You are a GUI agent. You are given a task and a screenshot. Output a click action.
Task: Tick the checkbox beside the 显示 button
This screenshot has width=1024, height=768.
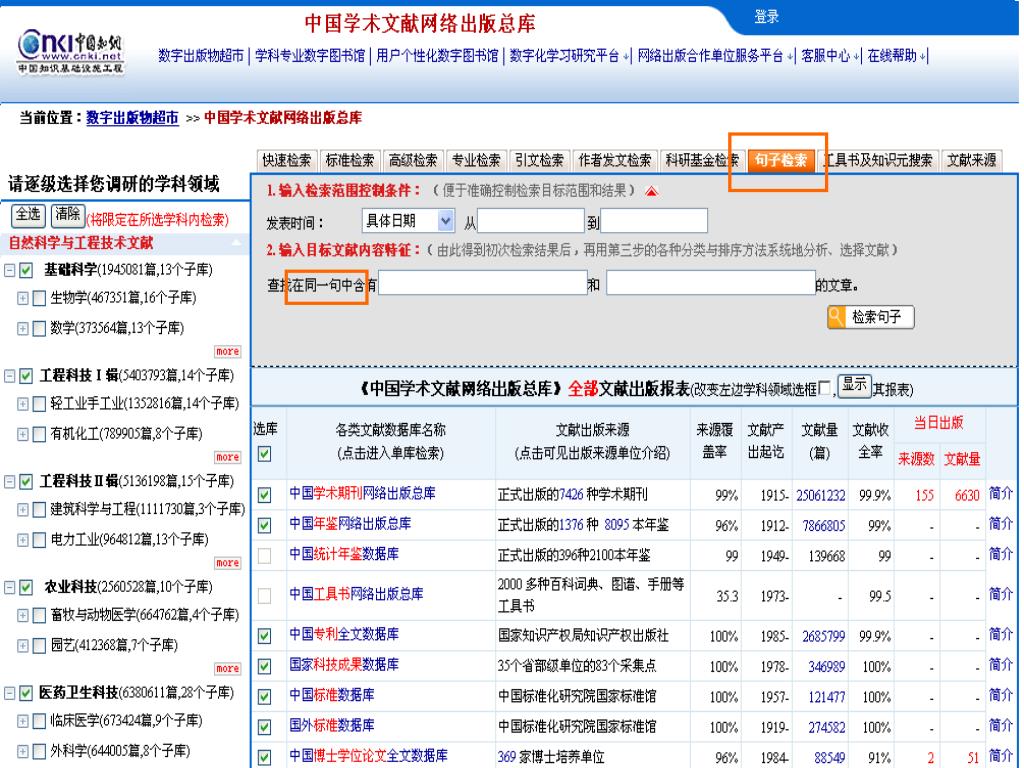pyautogui.click(x=825, y=388)
